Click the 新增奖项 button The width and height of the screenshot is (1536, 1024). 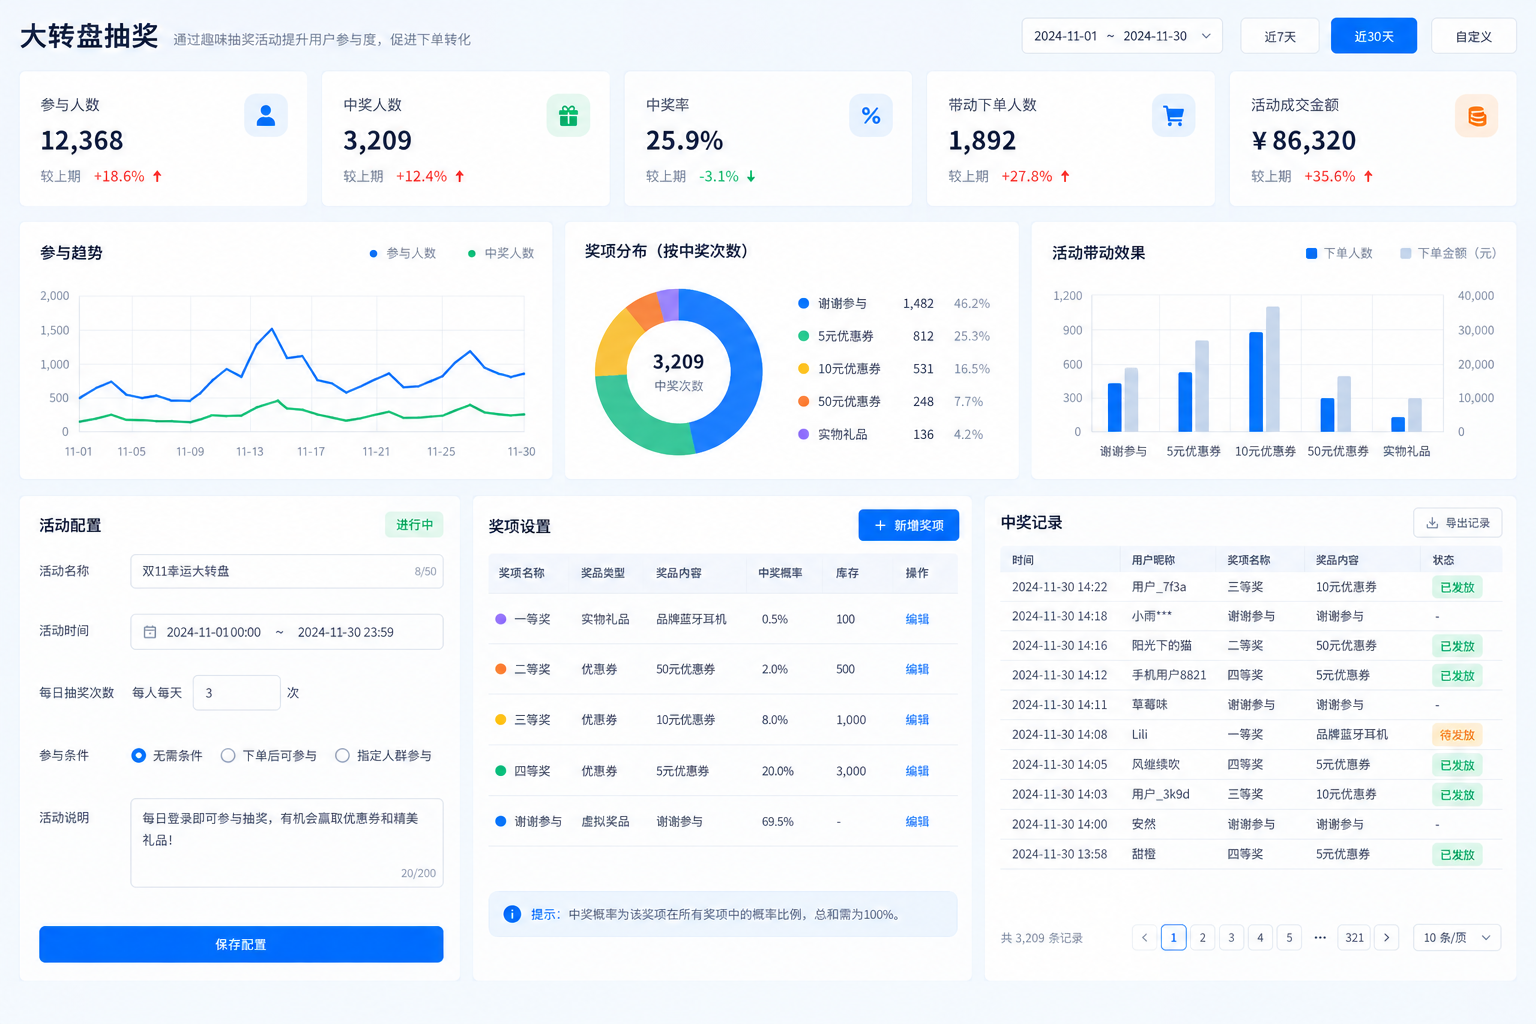(909, 525)
